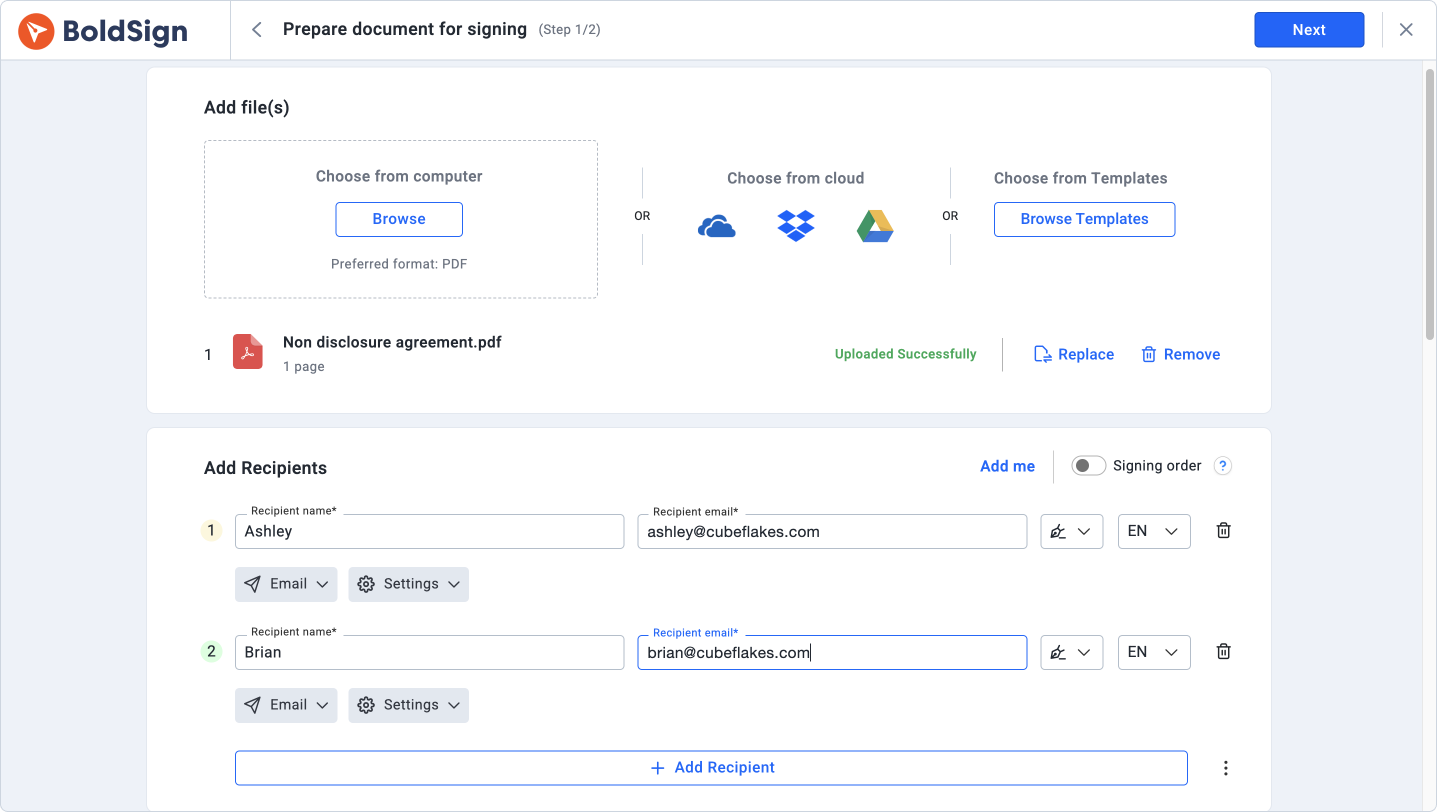Open the three-dot menu near Add Recipient
This screenshot has height=812, width=1438.
1226,767
